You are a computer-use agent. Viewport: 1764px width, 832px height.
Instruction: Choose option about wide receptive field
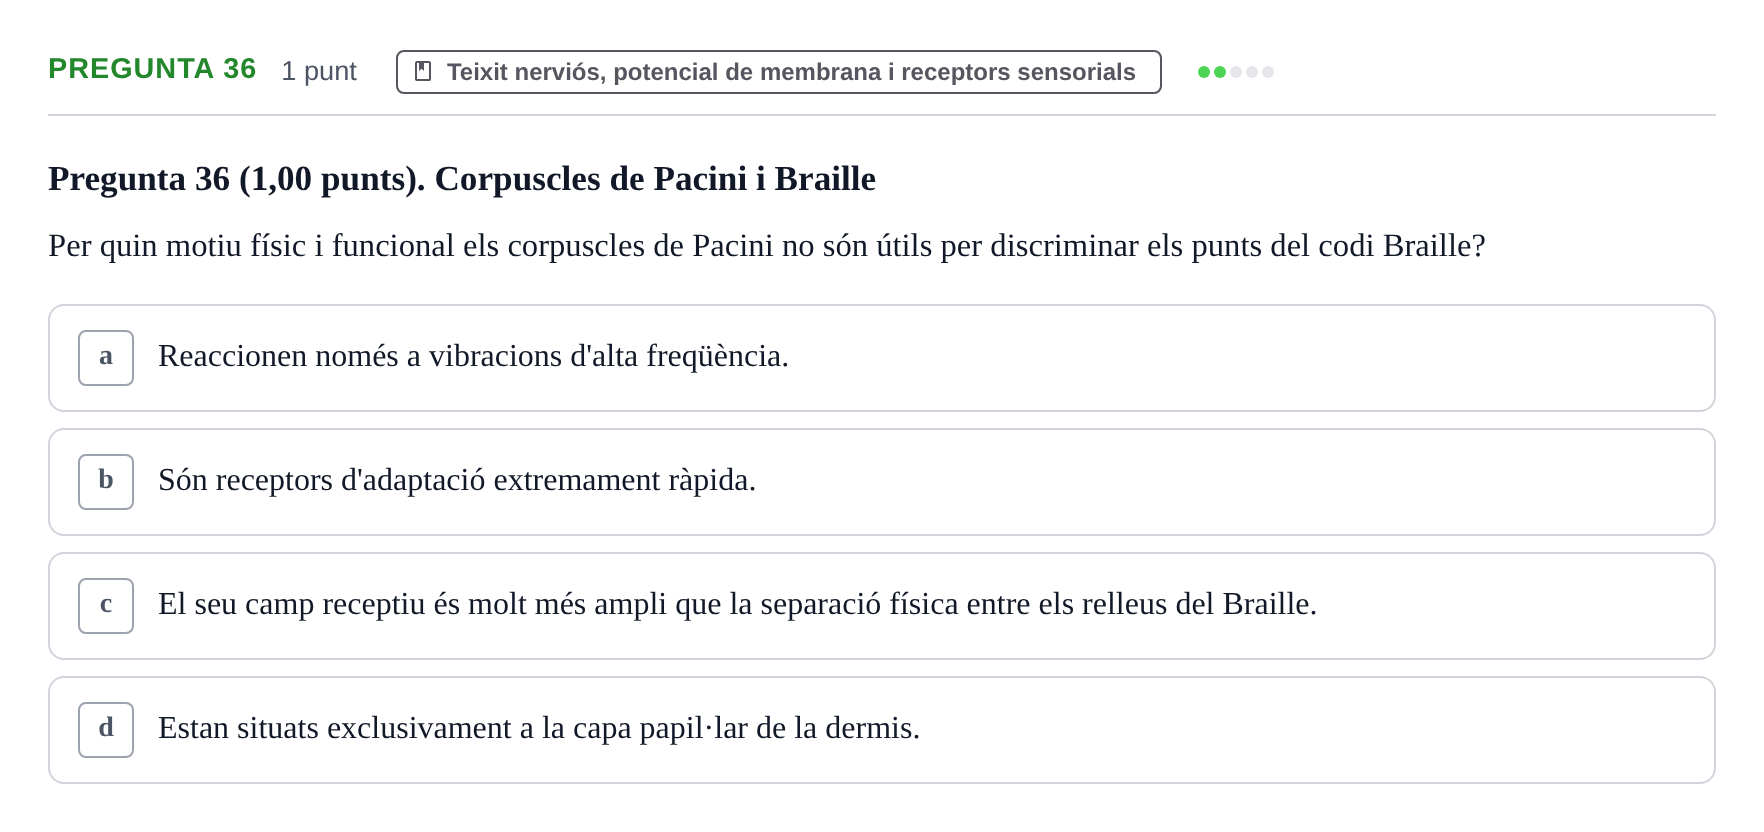tap(882, 606)
